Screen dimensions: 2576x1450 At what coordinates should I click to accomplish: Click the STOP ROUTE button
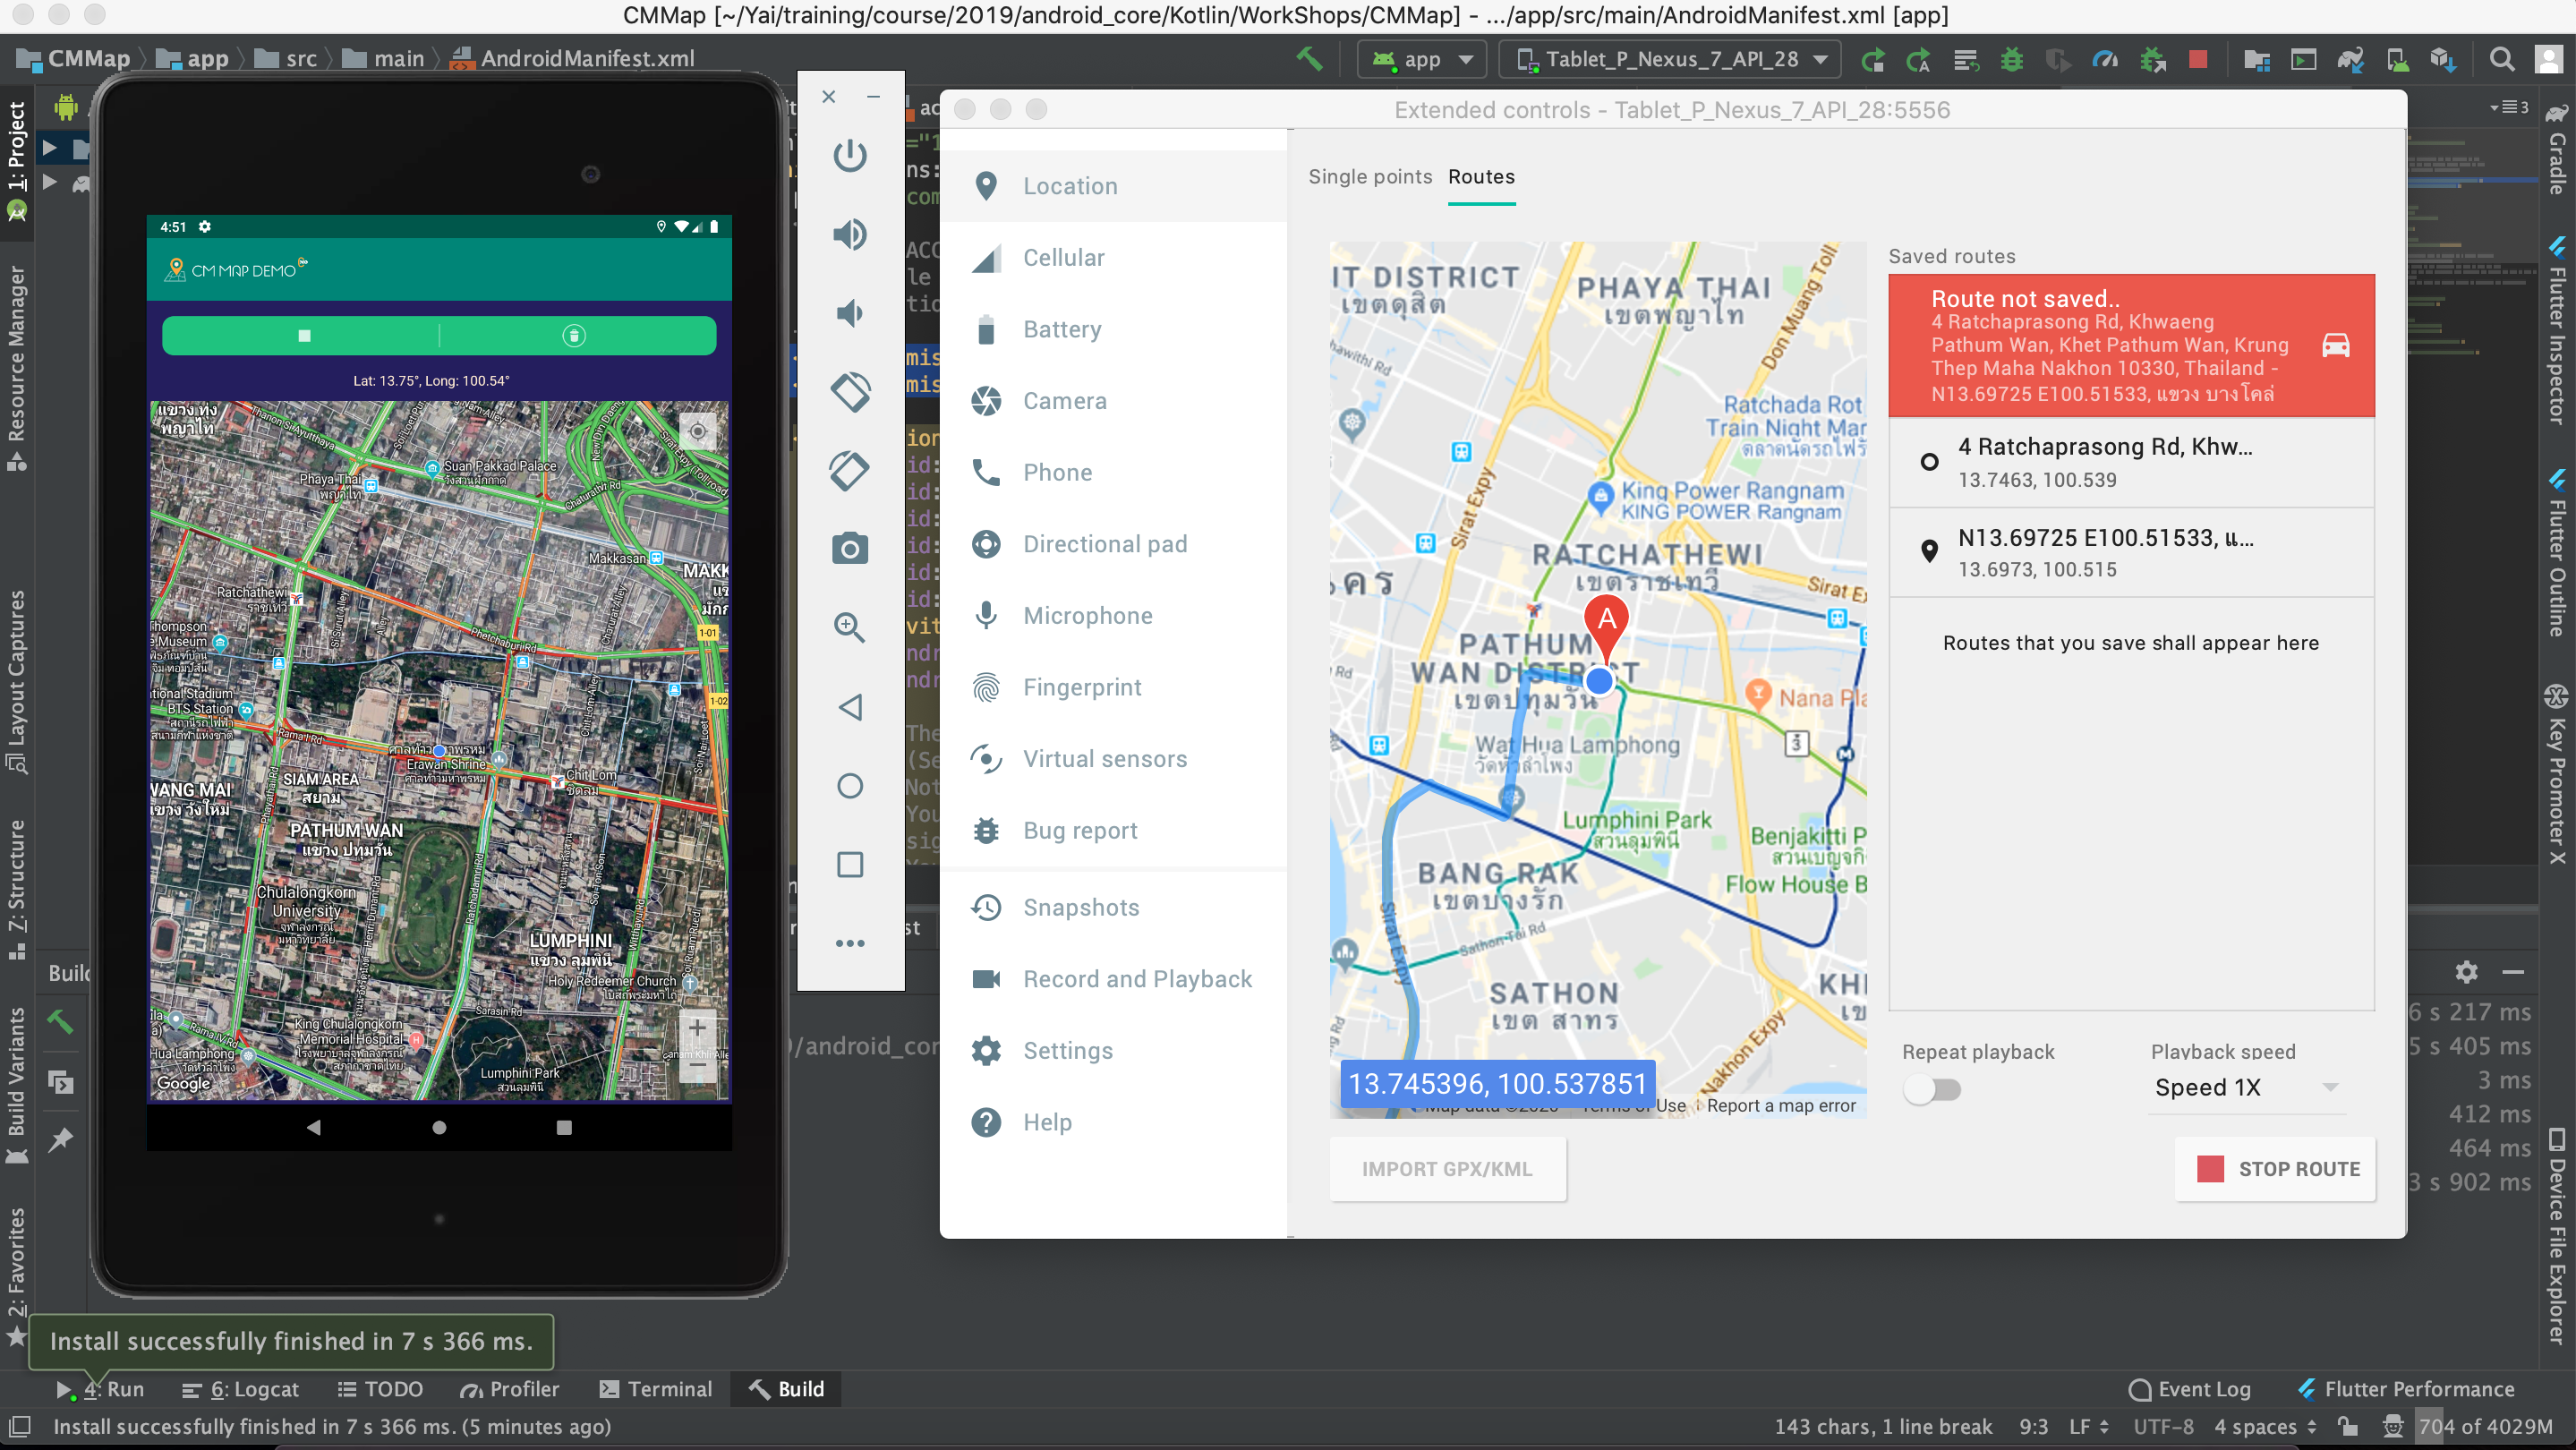(x=2275, y=1169)
